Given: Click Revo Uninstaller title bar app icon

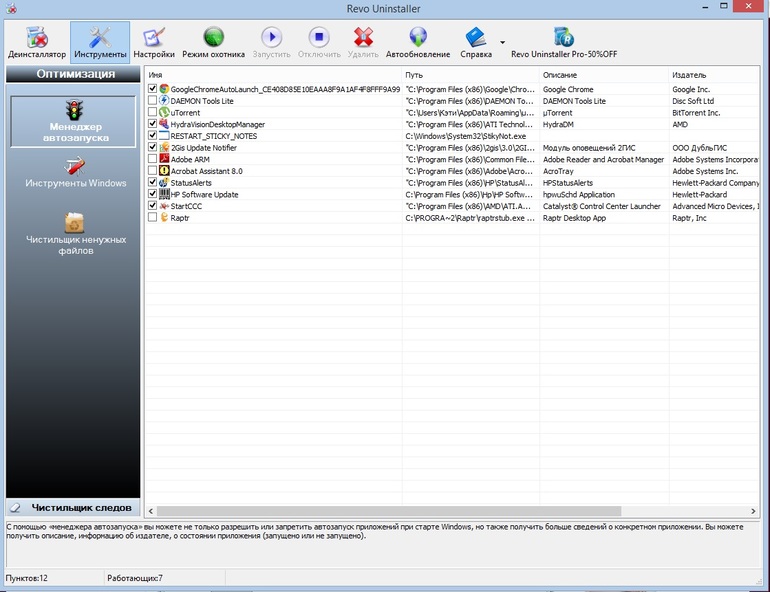Looking at the screenshot, I should click(x=11, y=8).
